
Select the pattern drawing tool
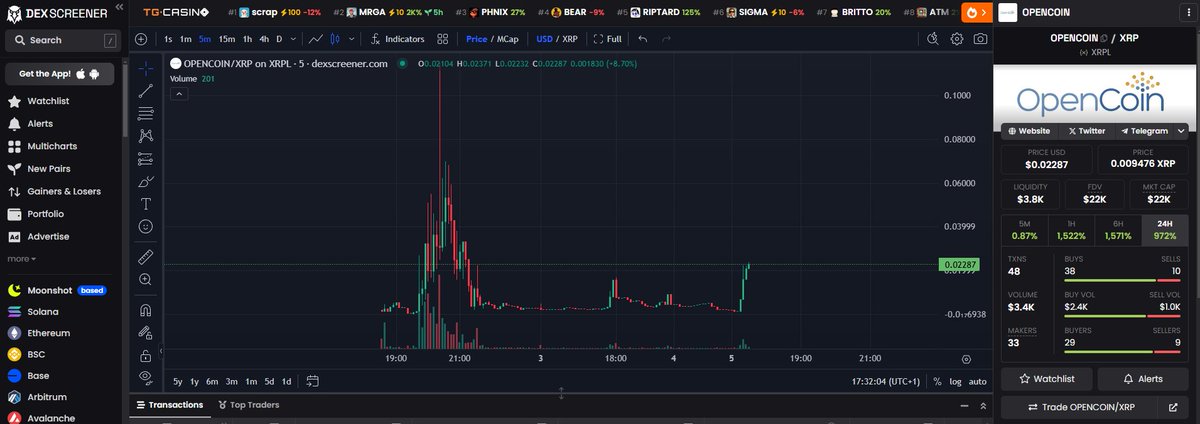(146, 136)
